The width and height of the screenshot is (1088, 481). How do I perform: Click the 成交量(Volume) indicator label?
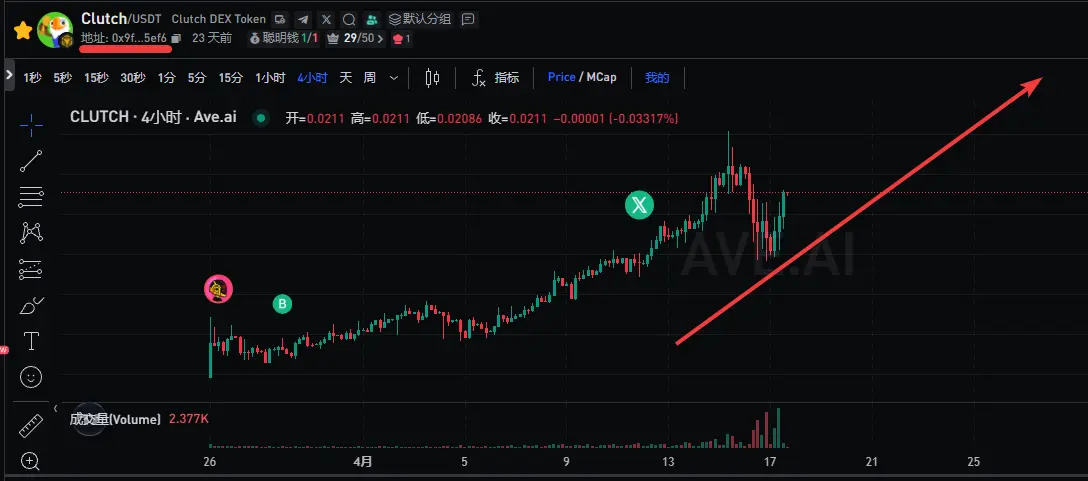coord(115,419)
